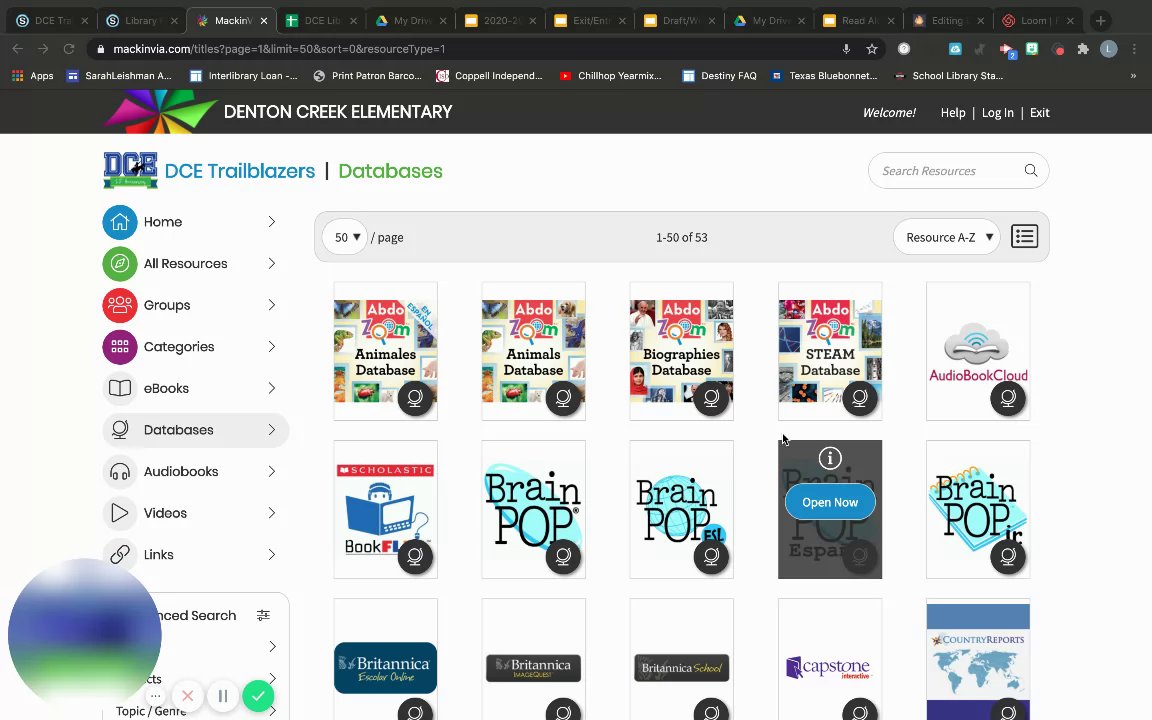Bookmark page with star icon
This screenshot has width=1152, height=720.
coord(871,49)
